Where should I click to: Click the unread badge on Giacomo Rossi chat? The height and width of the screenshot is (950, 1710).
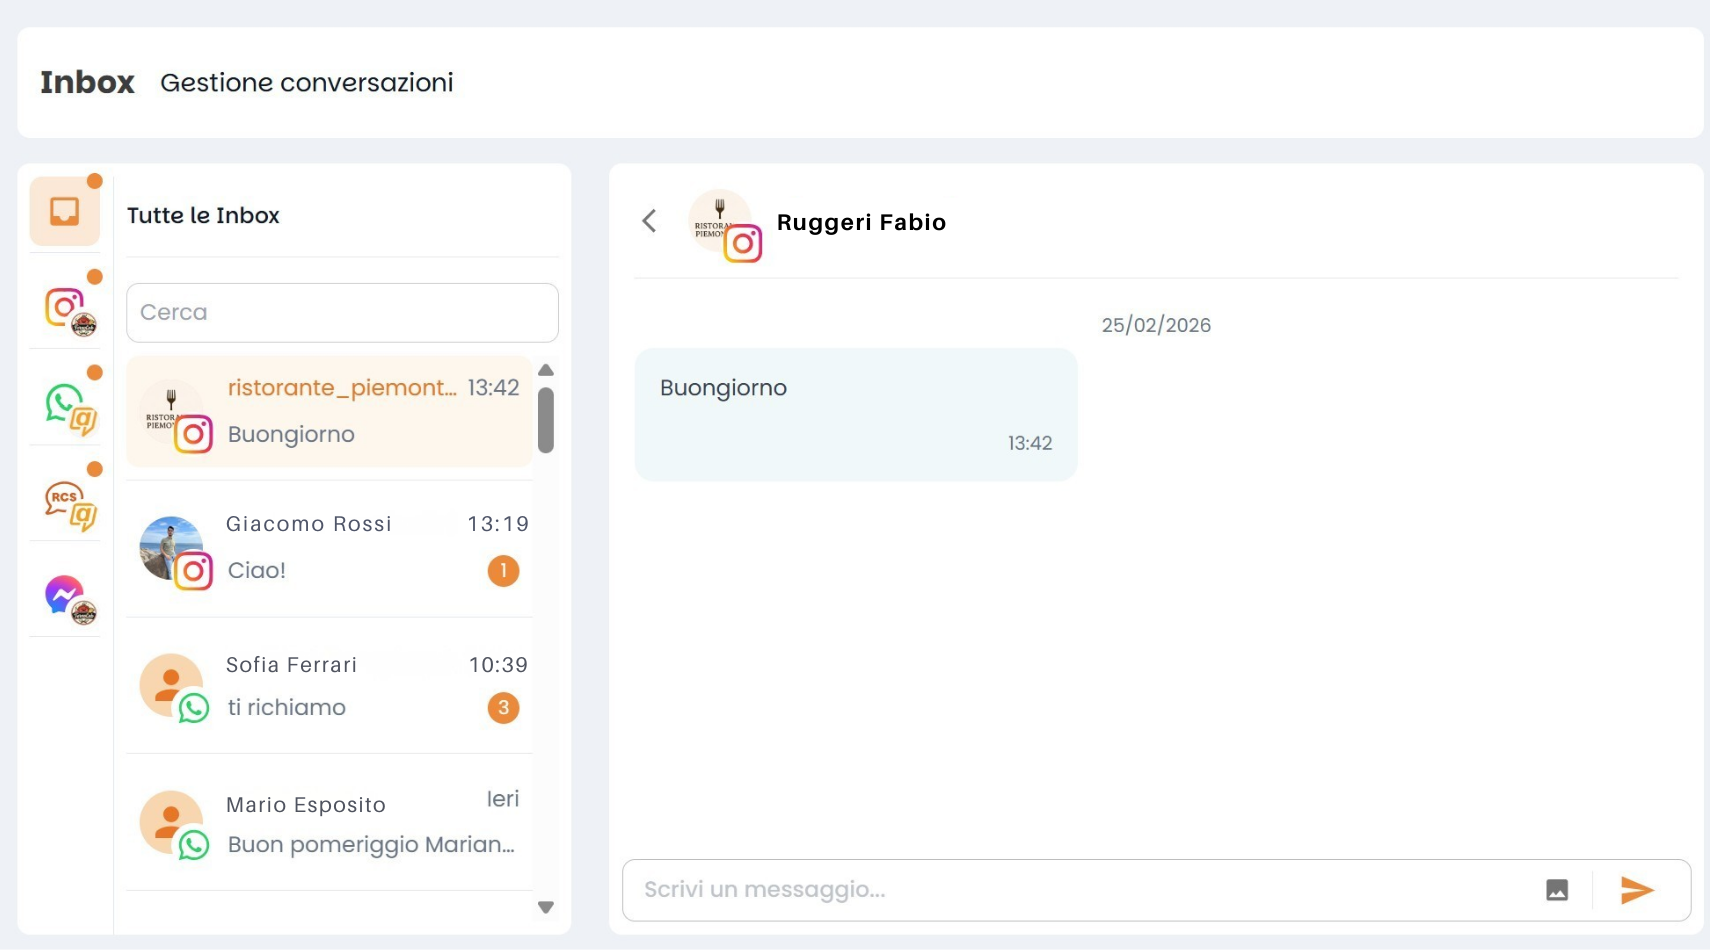click(503, 571)
